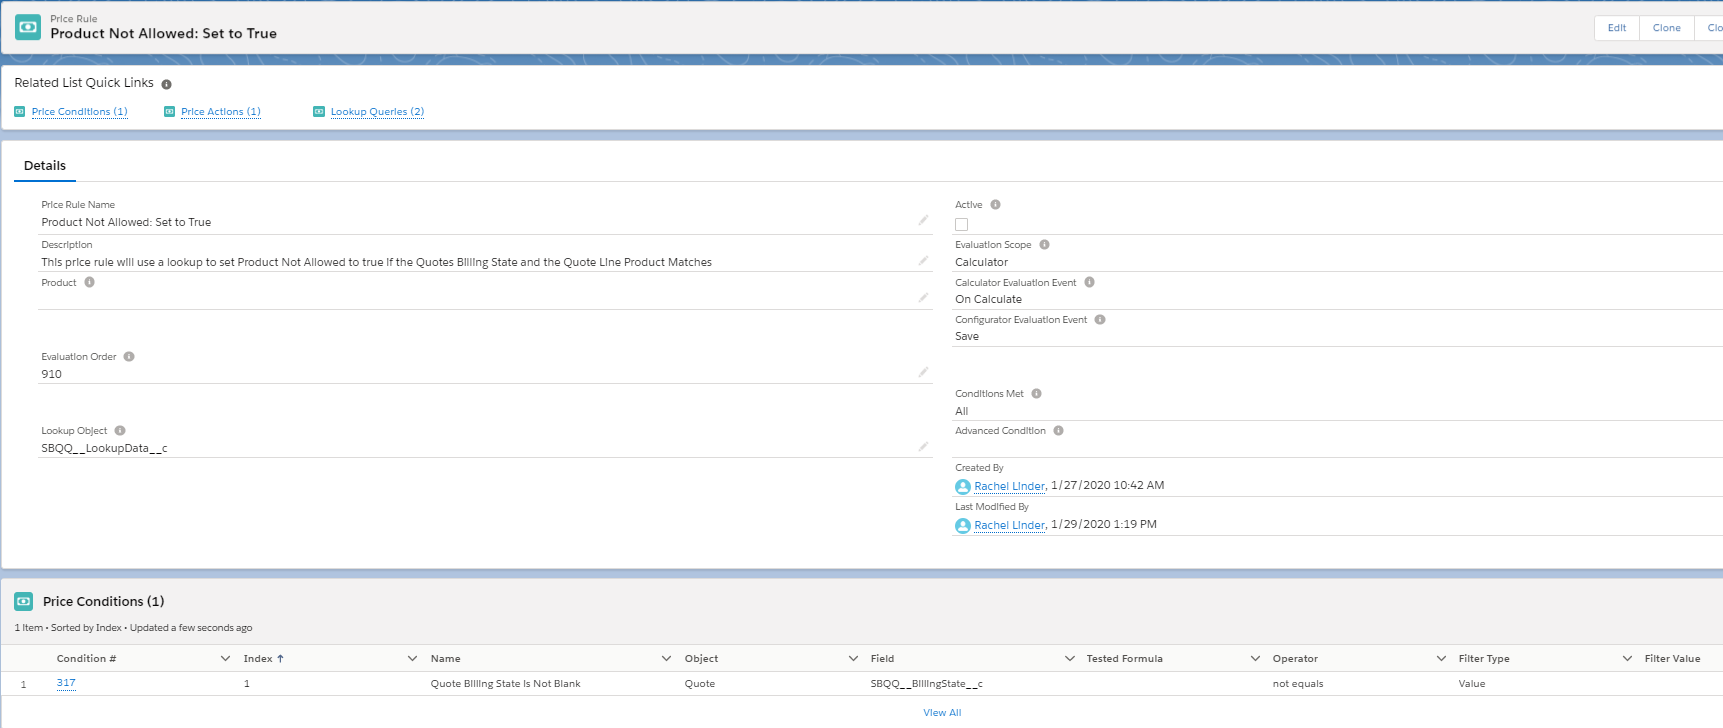The width and height of the screenshot is (1723, 728).
Task: Click the 'not equals' operator cell
Action: (x=1298, y=684)
